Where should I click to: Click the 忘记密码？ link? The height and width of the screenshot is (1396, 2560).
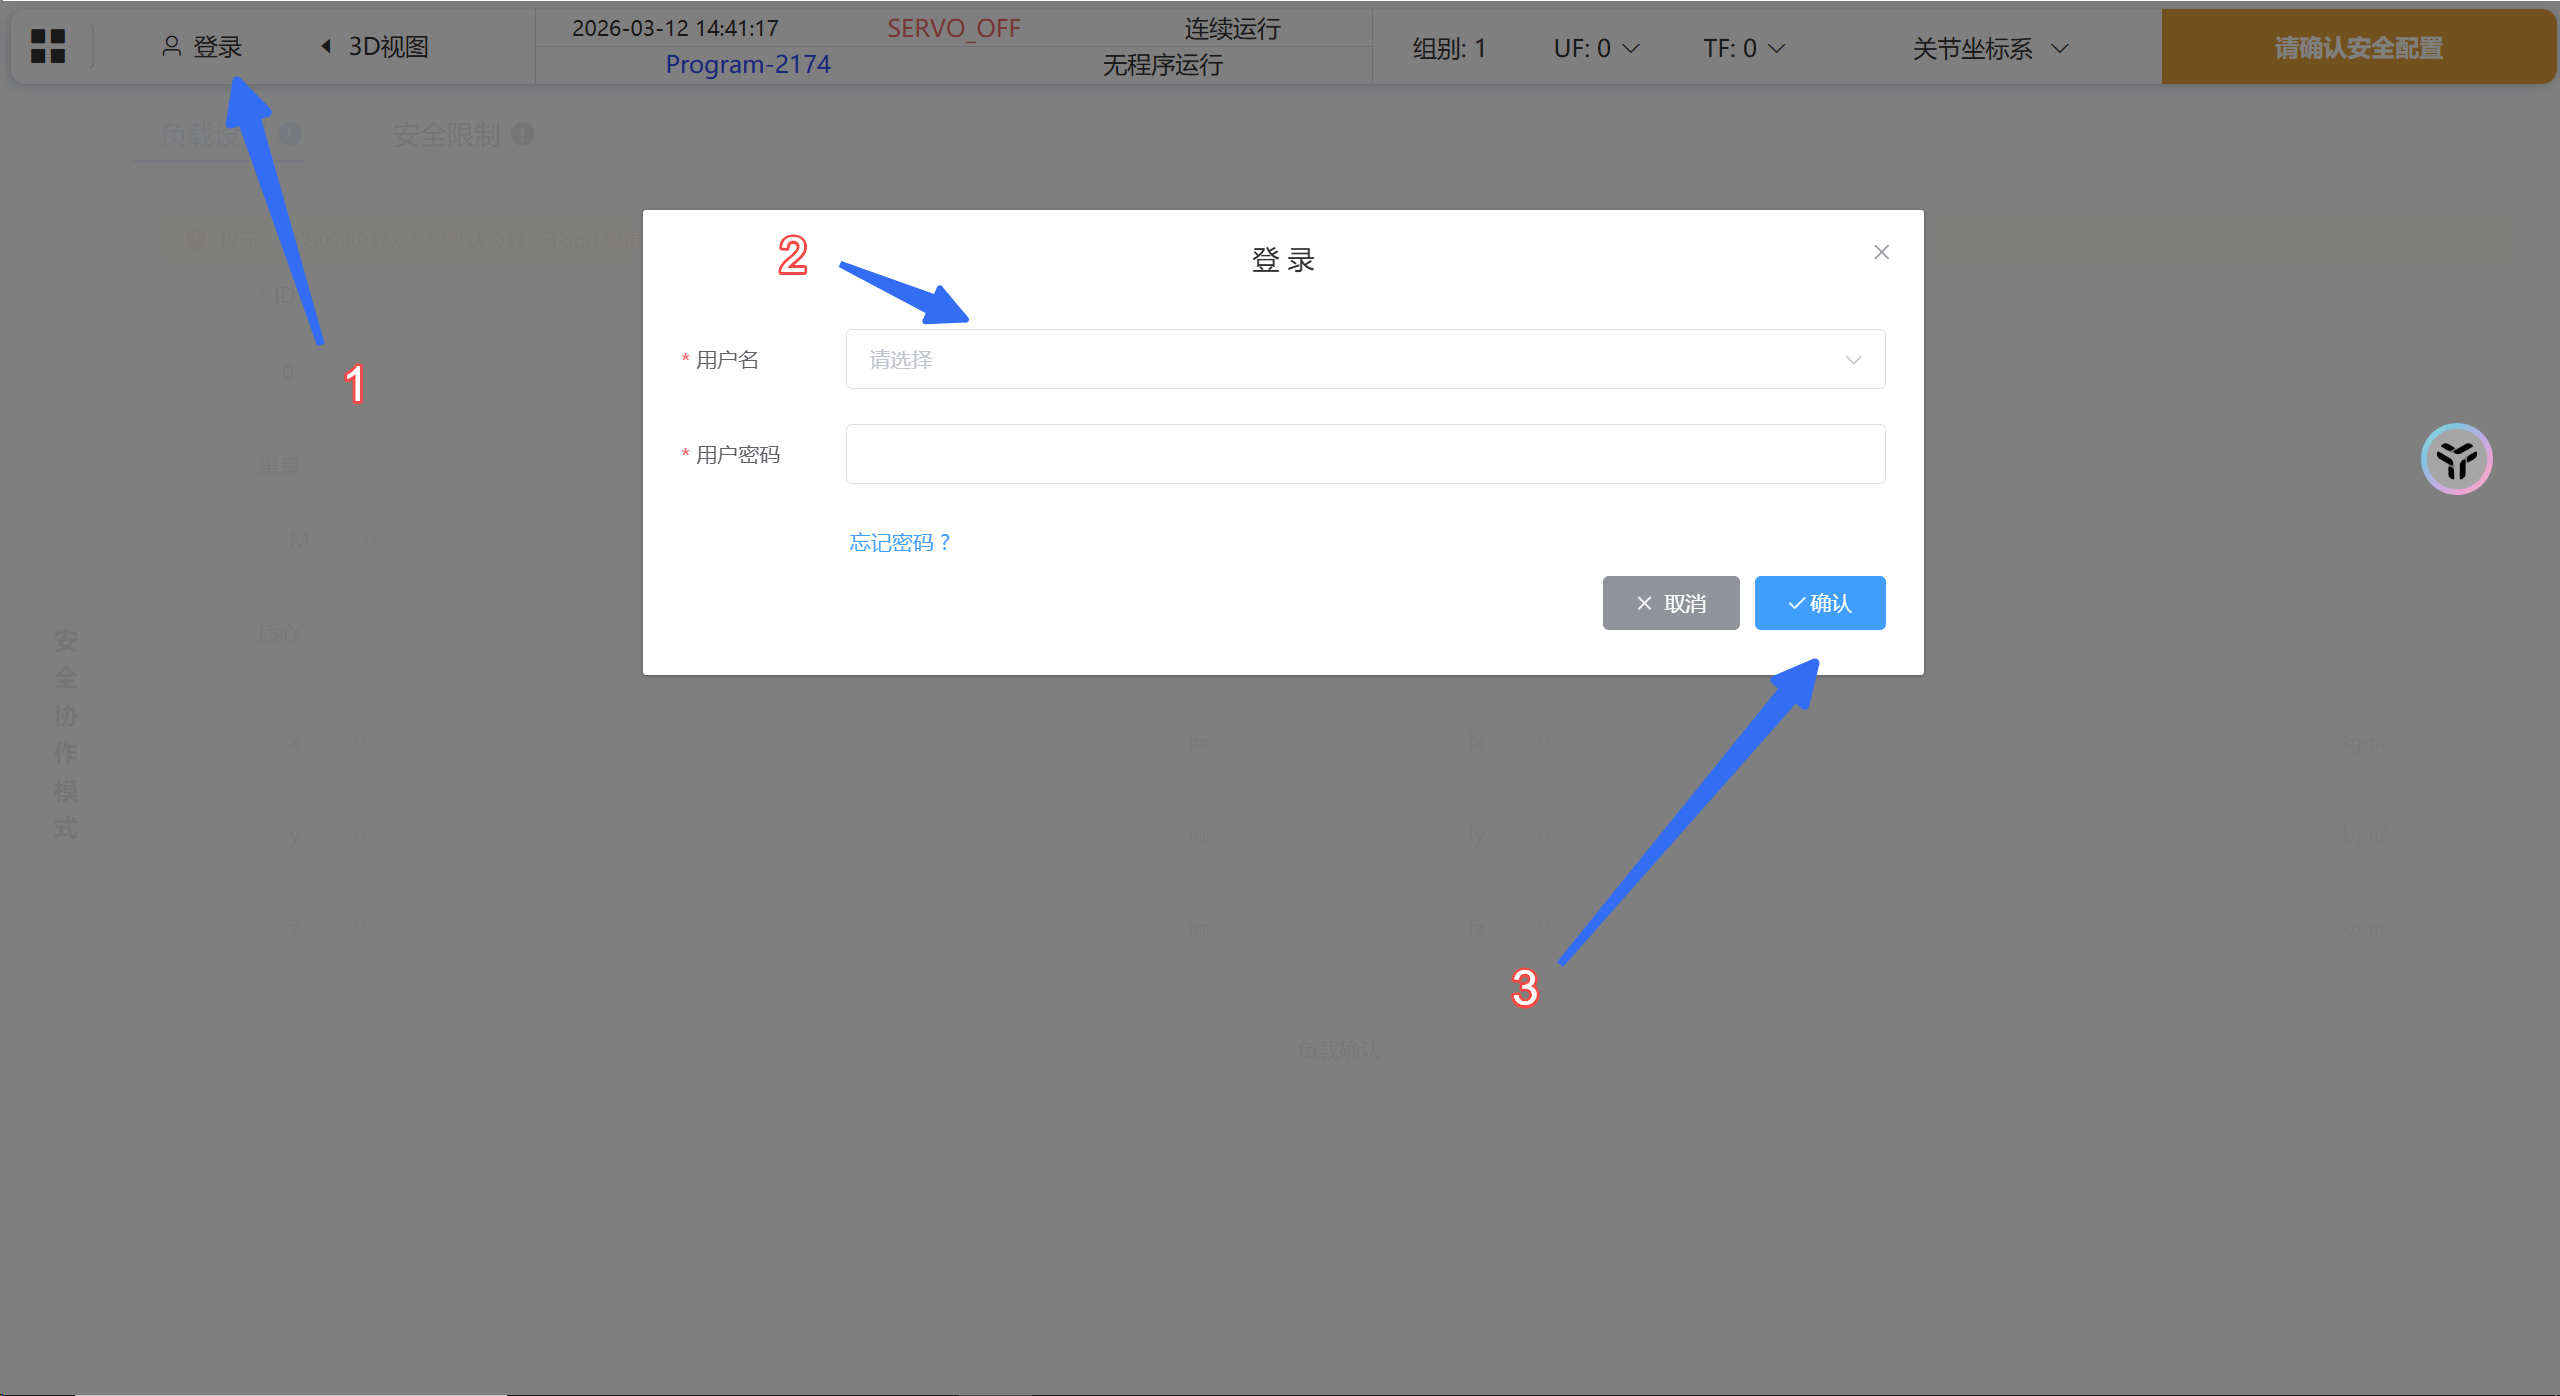(x=900, y=542)
